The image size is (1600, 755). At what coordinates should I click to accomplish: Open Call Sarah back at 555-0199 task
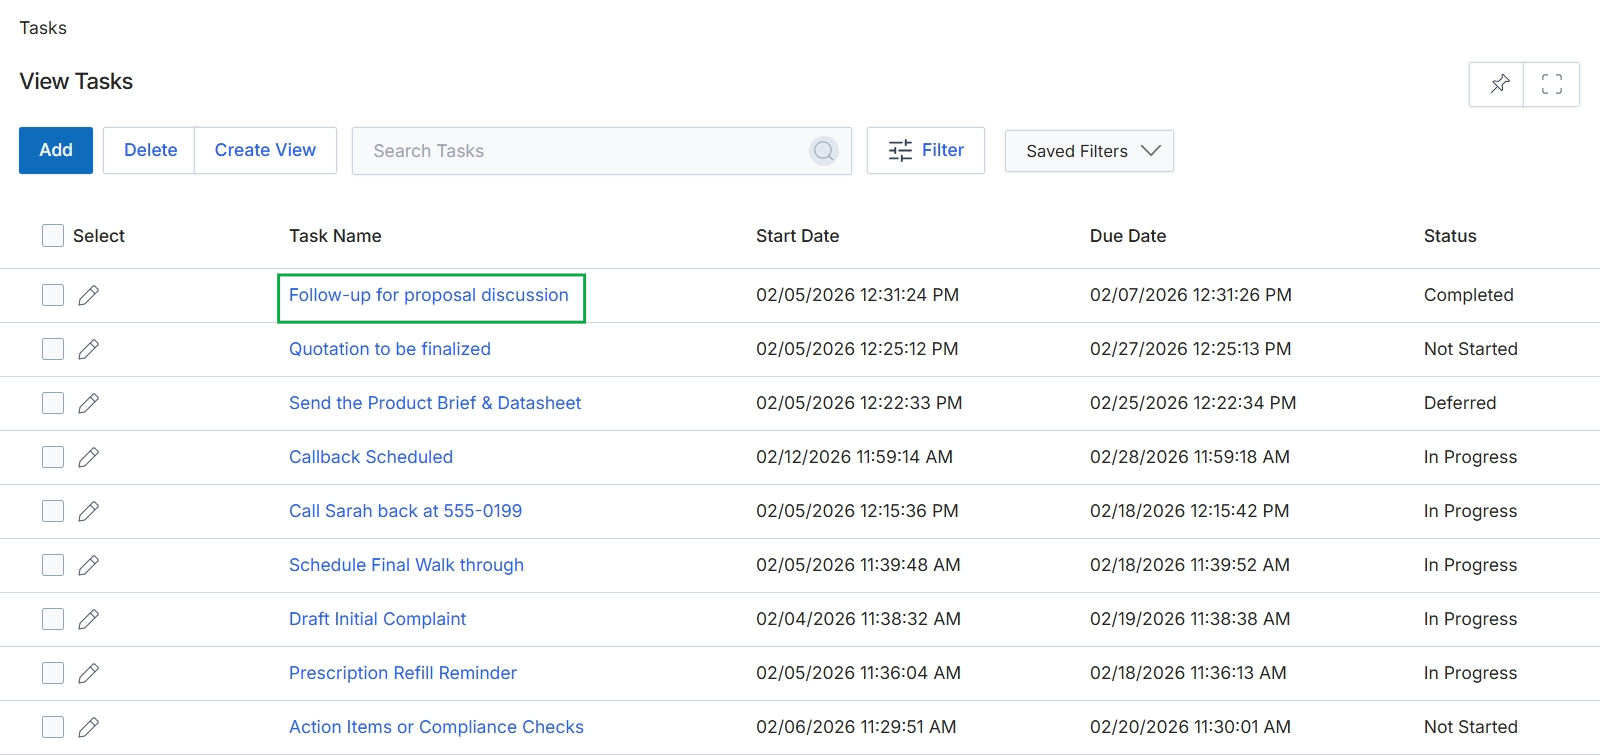[405, 511]
